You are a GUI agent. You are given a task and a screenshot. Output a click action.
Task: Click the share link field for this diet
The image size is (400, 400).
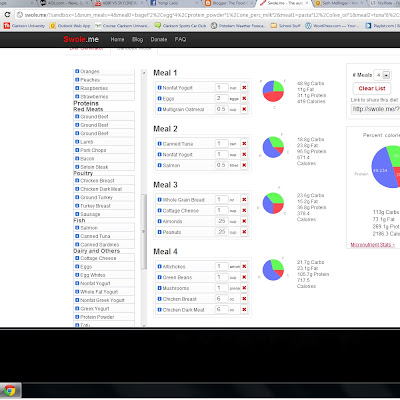(376, 109)
